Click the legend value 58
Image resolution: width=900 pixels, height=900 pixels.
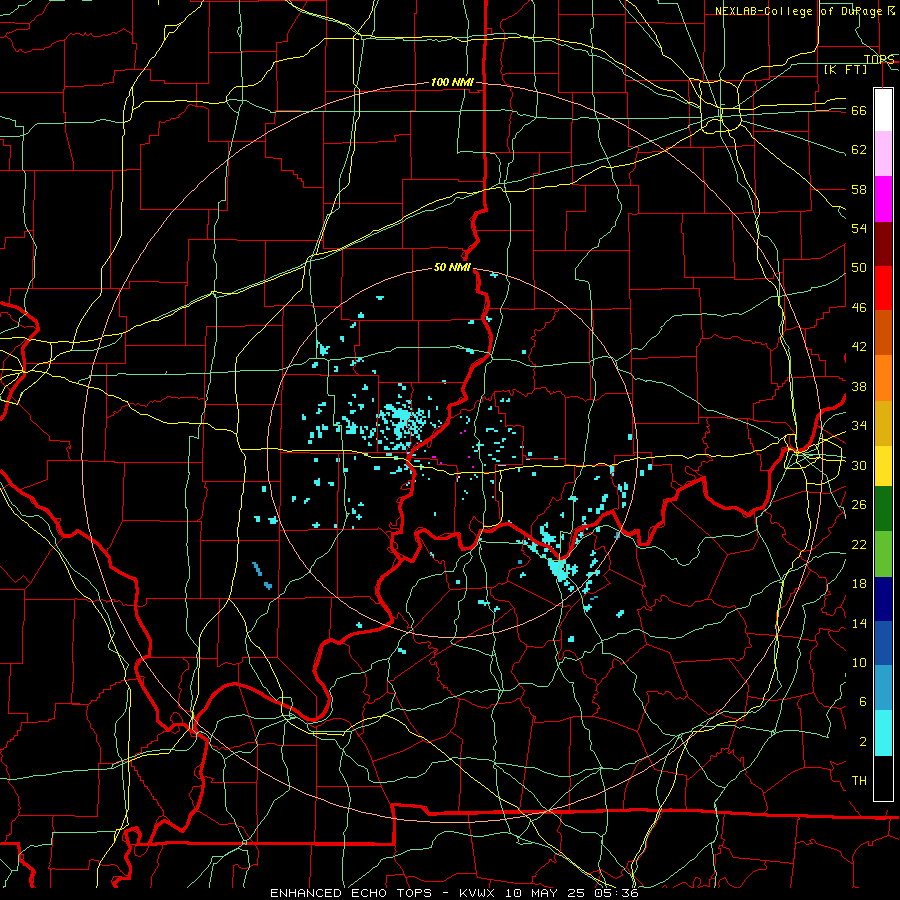click(x=859, y=189)
